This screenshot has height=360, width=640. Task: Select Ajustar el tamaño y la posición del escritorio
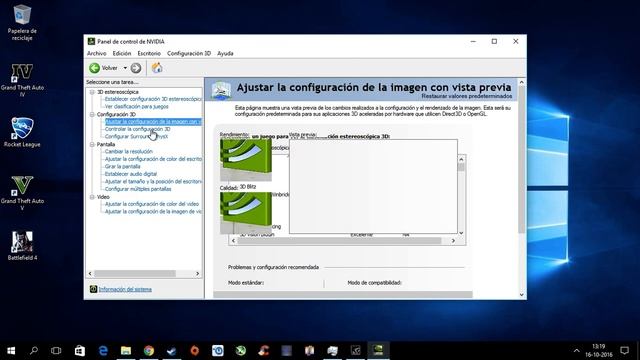(153, 182)
